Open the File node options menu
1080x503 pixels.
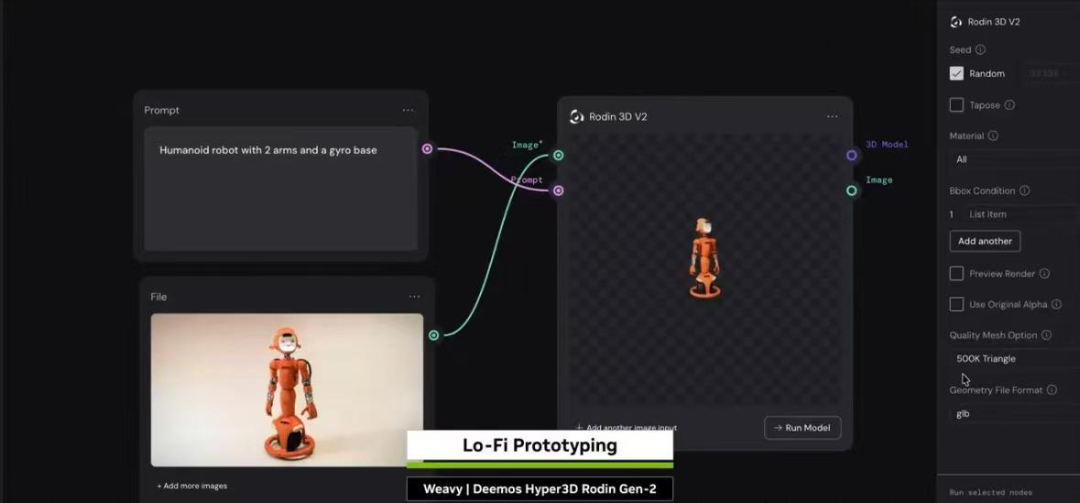[414, 296]
